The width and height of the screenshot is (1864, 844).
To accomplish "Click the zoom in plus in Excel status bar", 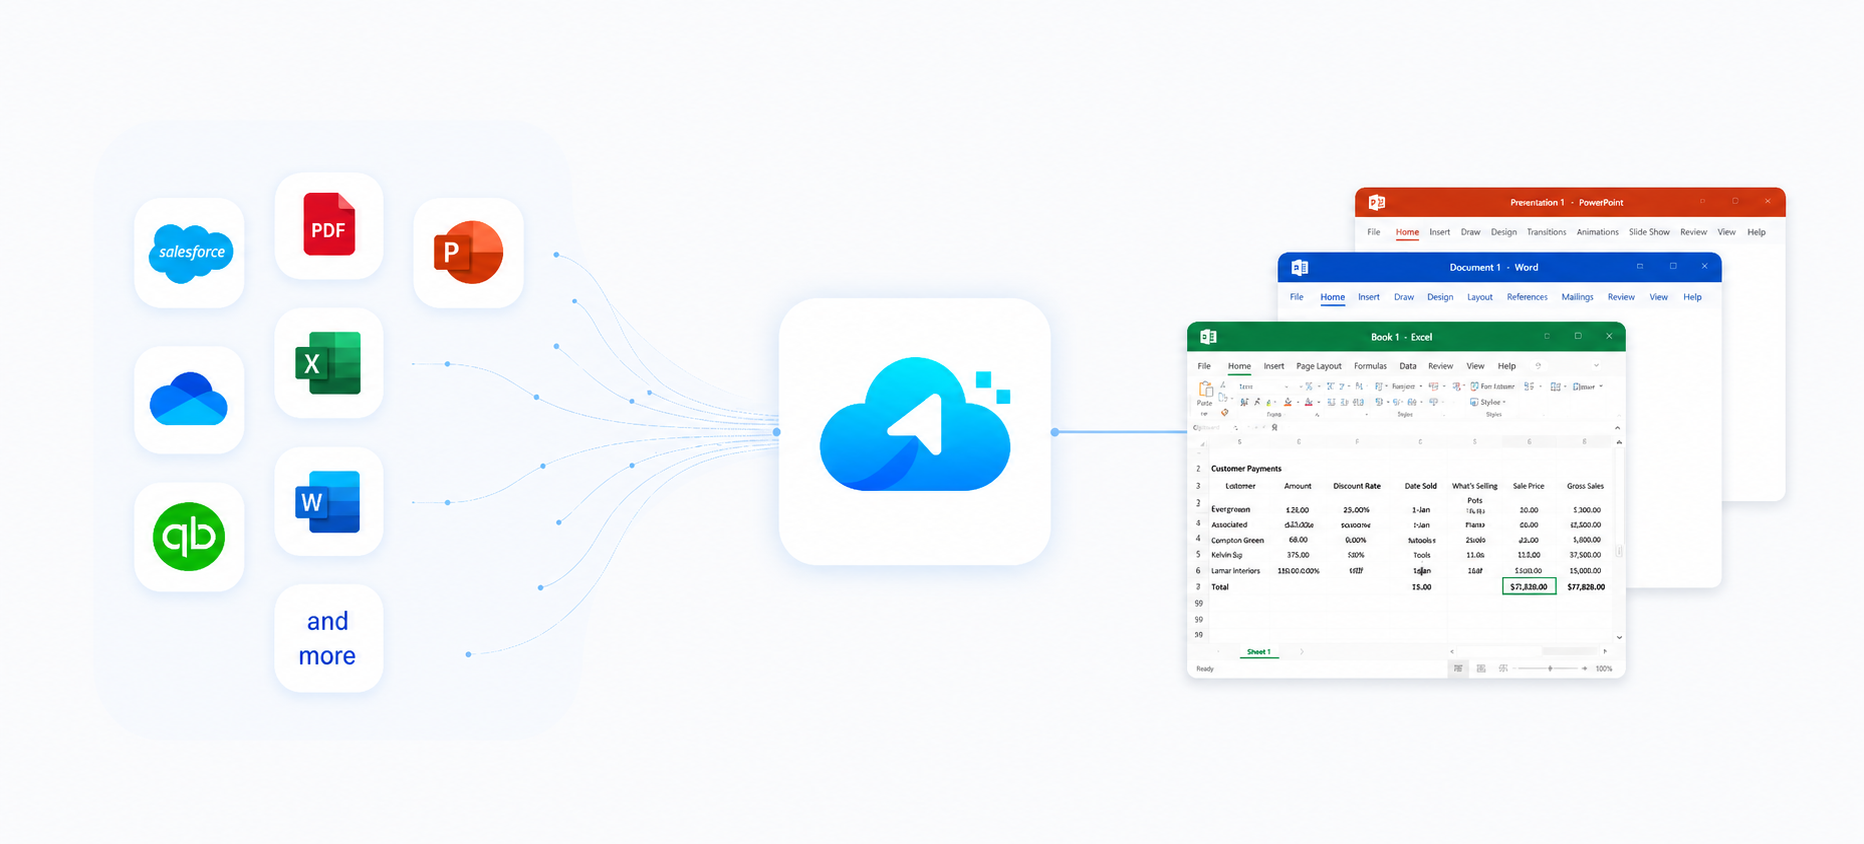I will click(x=1585, y=668).
